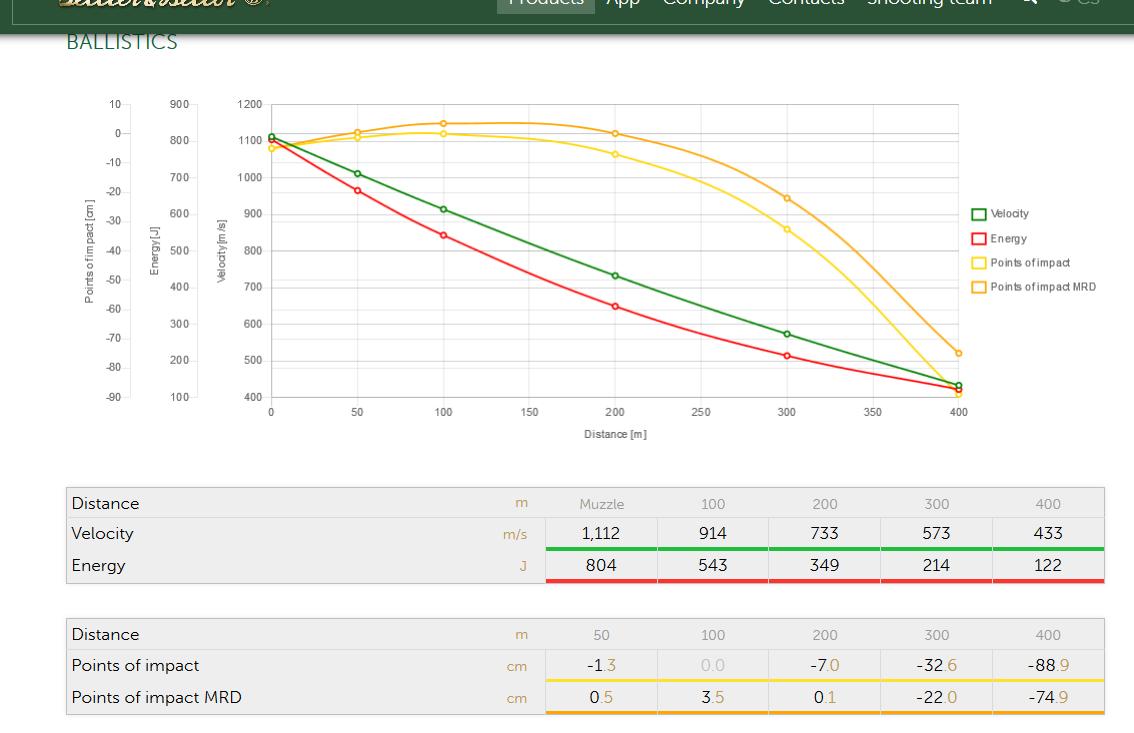1134x733 pixels.
Task: Click the red energy point at 50 m
Action: point(357,190)
